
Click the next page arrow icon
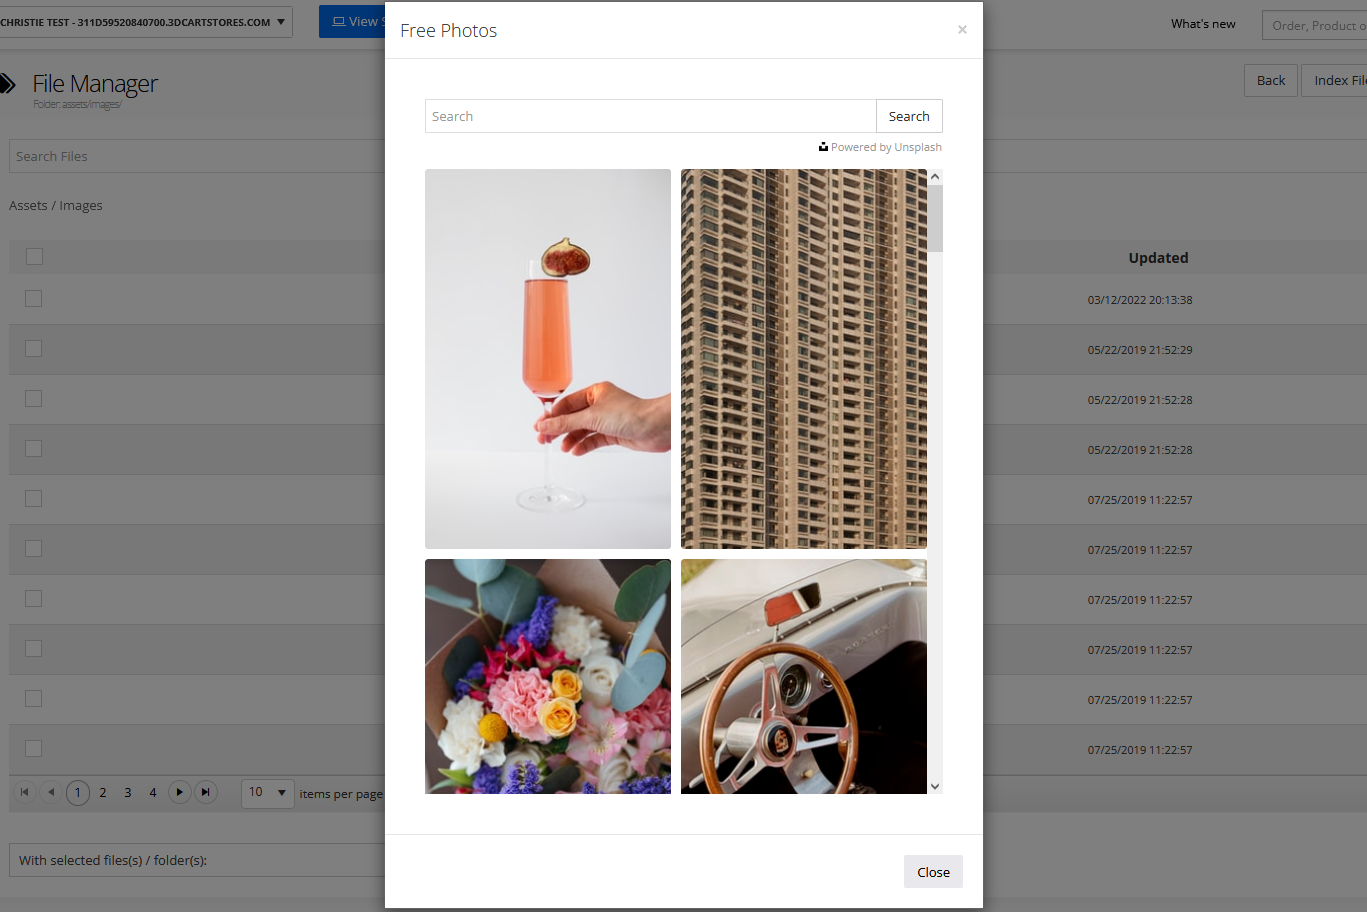click(x=179, y=792)
